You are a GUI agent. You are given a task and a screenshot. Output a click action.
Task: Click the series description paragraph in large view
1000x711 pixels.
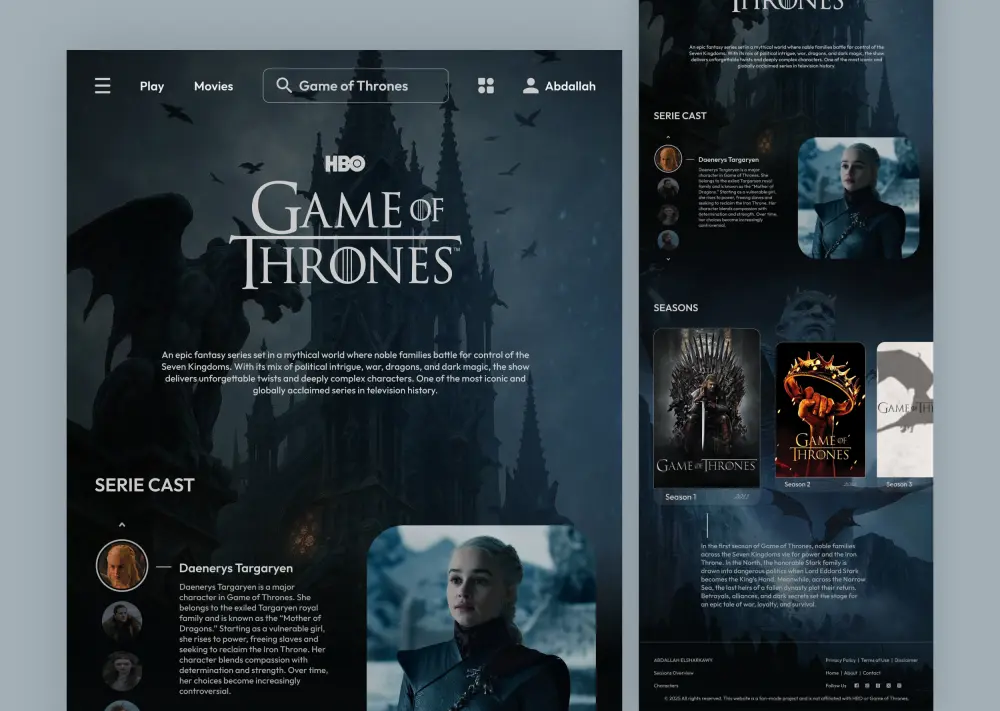click(x=345, y=372)
